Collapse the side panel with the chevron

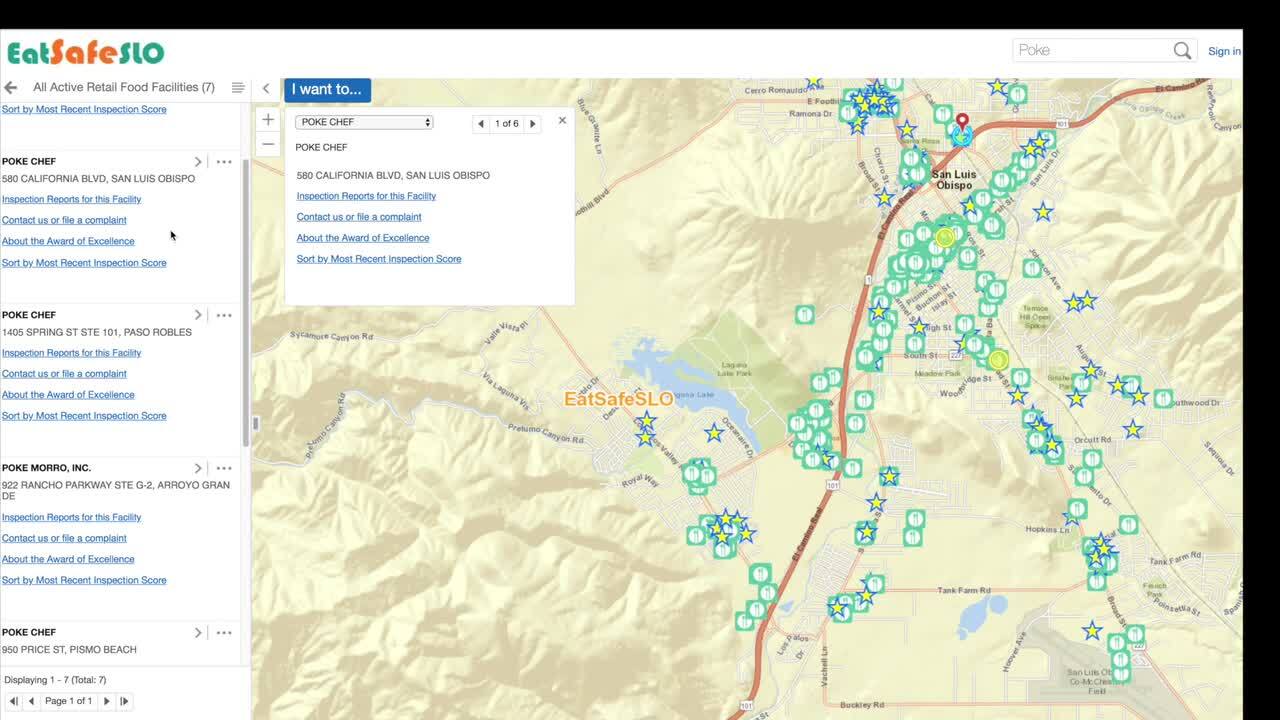(x=266, y=88)
